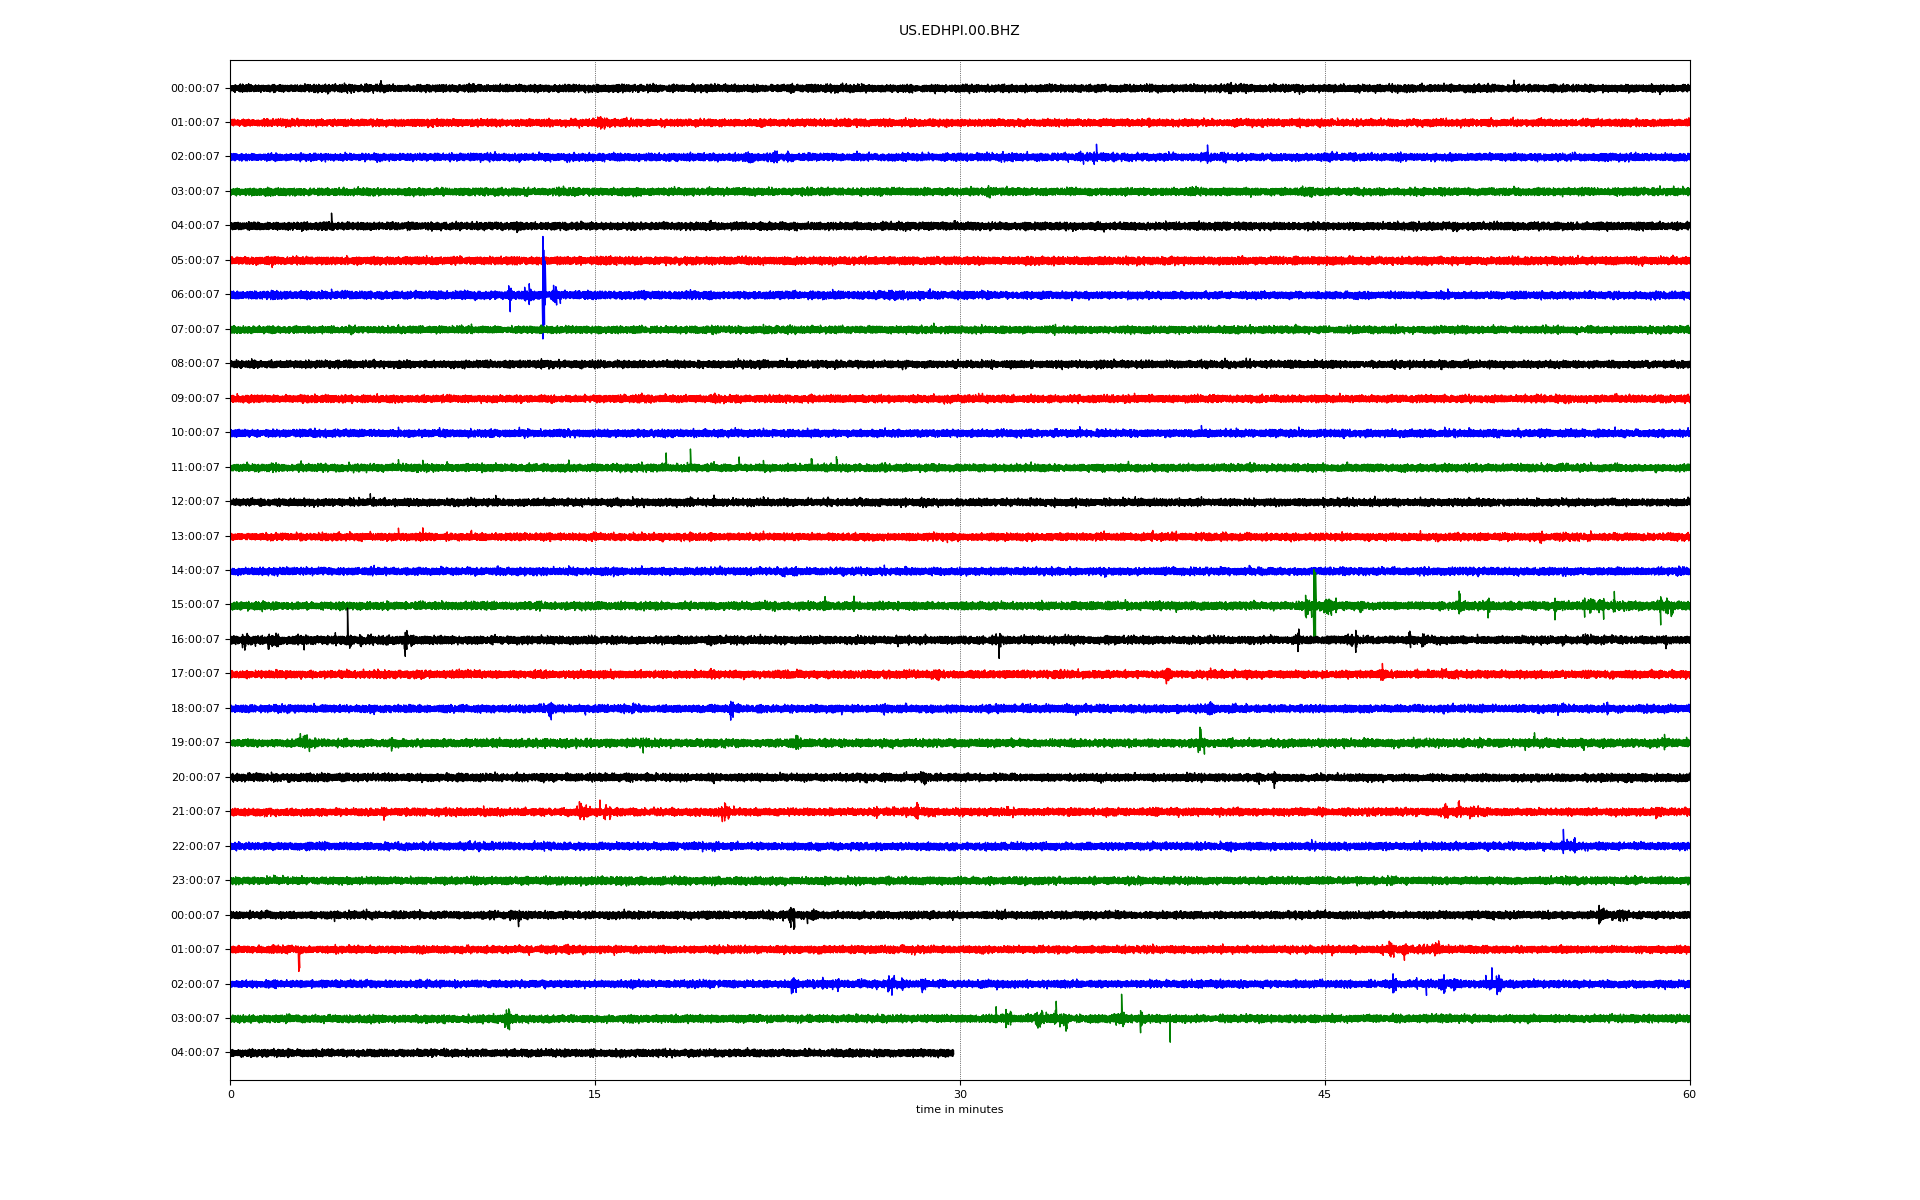Click the x-axis tick label 60
Image resolution: width=1920 pixels, height=1200 pixels.
[x=1689, y=1094]
